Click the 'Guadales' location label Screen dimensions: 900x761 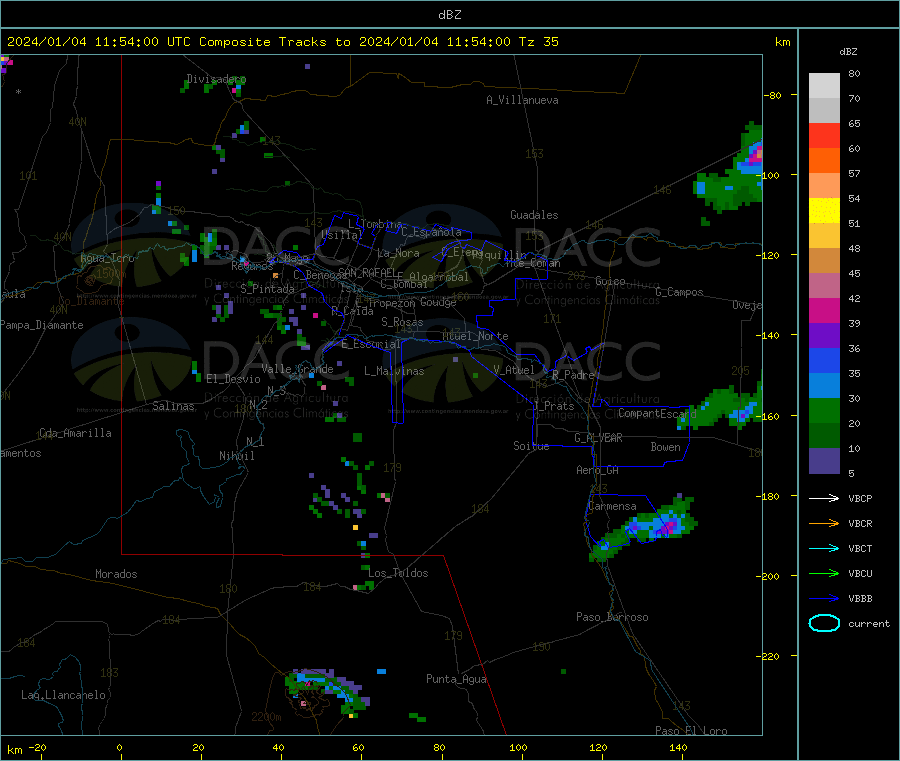click(x=534, y=215)
